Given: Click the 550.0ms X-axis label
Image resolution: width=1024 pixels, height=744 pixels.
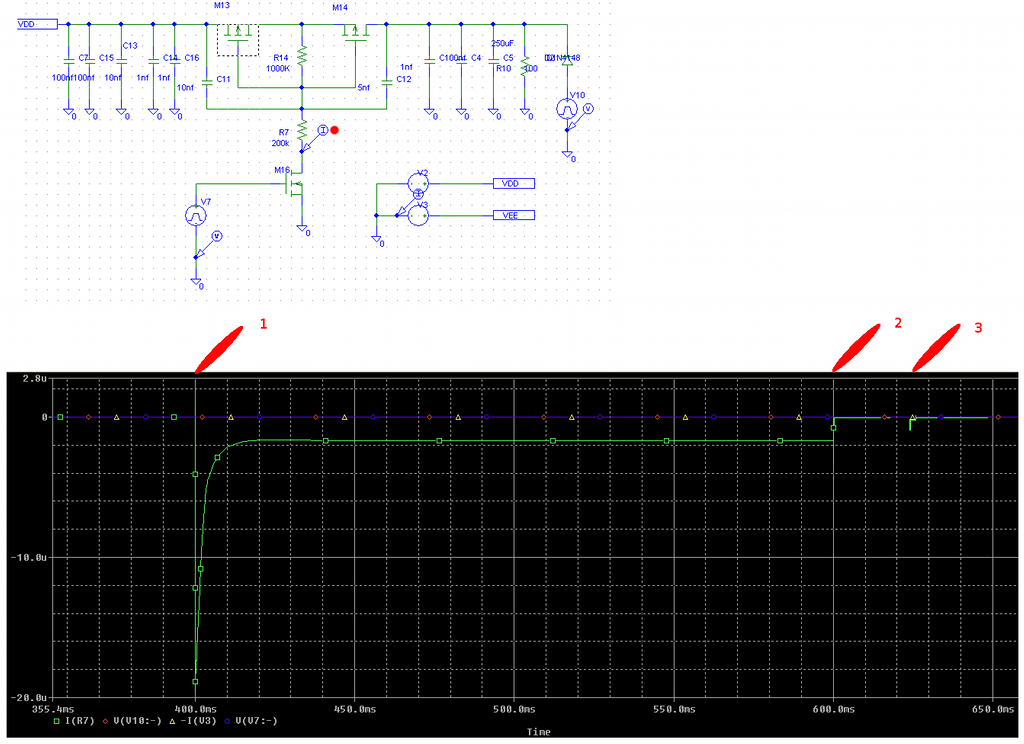Looking at the screenshot, I should tap(673, 709).
